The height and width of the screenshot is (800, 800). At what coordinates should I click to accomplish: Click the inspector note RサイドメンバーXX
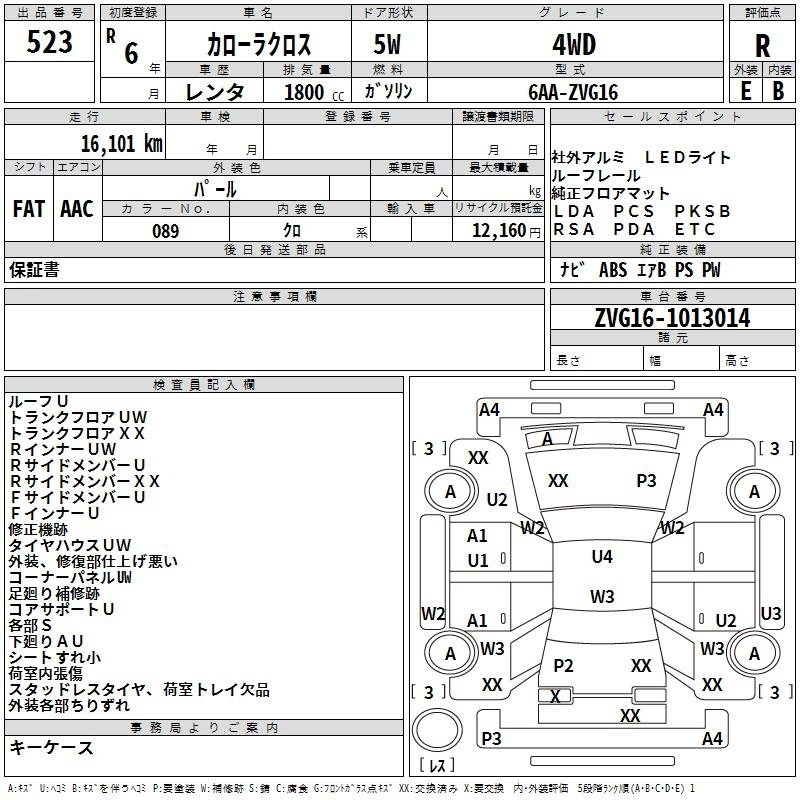(85, 481)
